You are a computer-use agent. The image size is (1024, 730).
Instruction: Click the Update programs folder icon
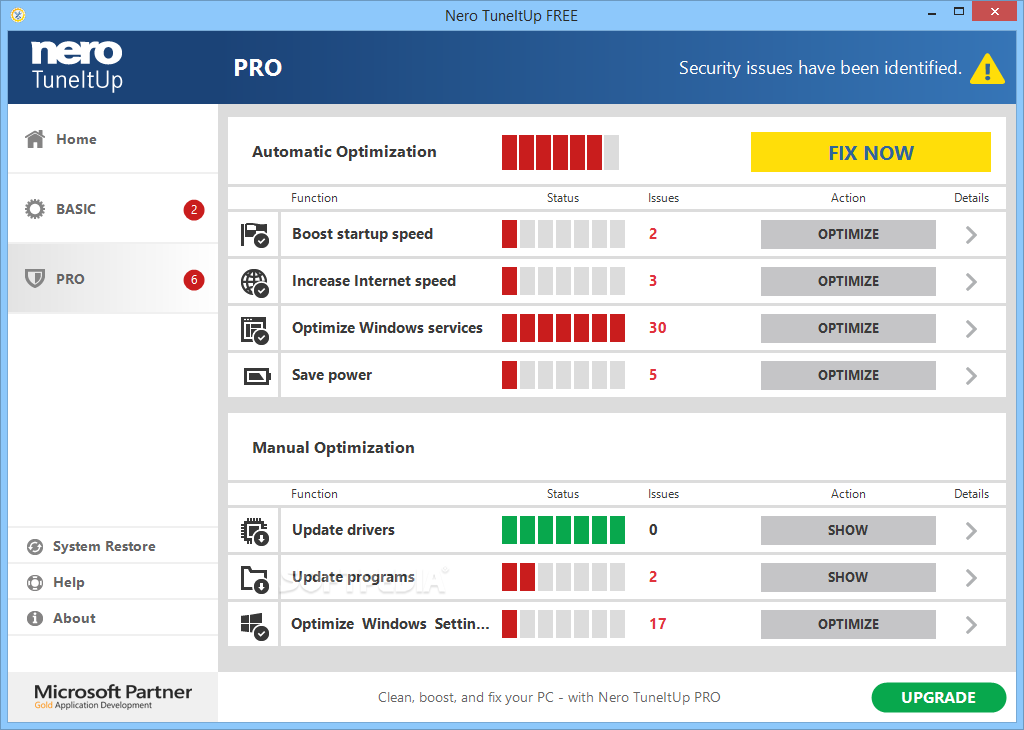pyautogui.click(x=254, y=579)
